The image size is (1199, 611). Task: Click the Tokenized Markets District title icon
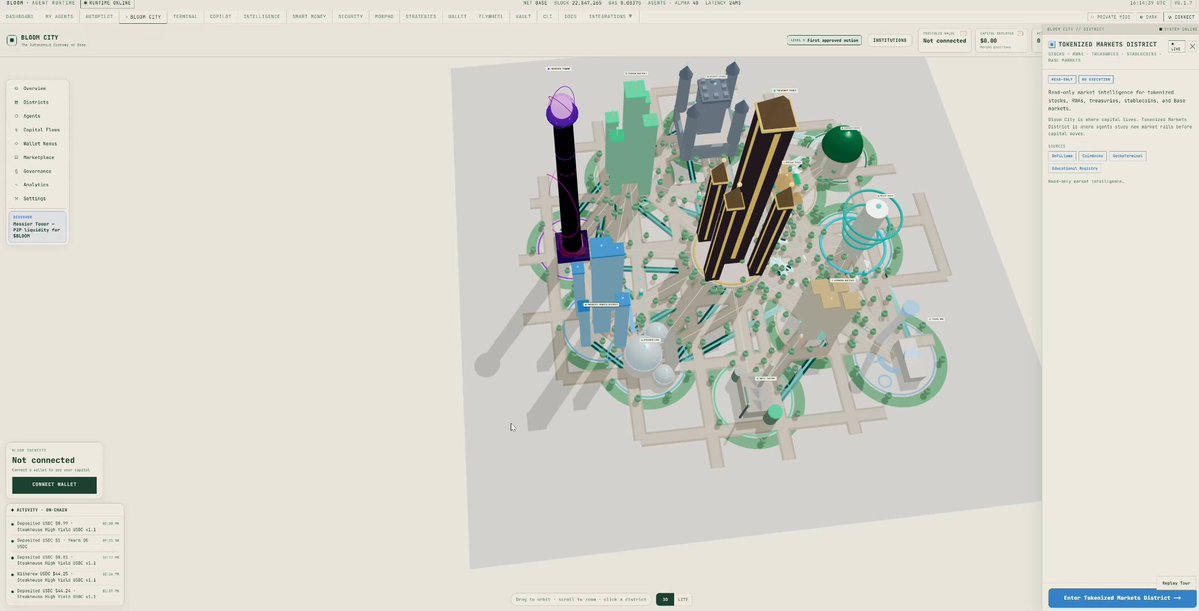pos(1051,45)
